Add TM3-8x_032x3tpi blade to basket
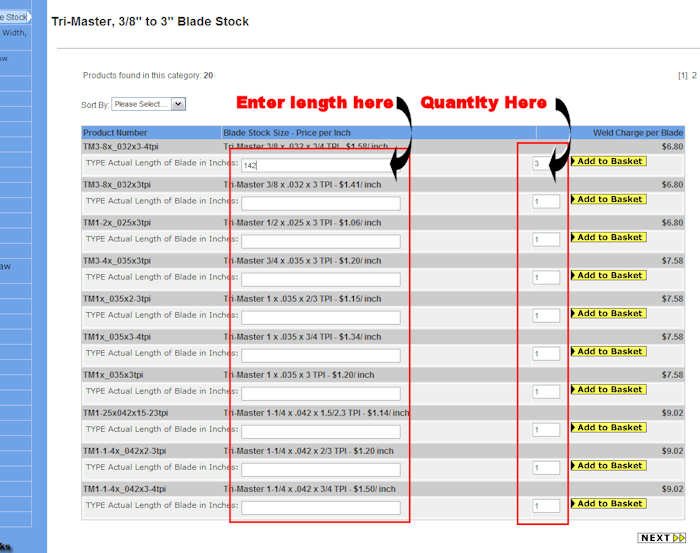700x553 pixels. [608, 199]
